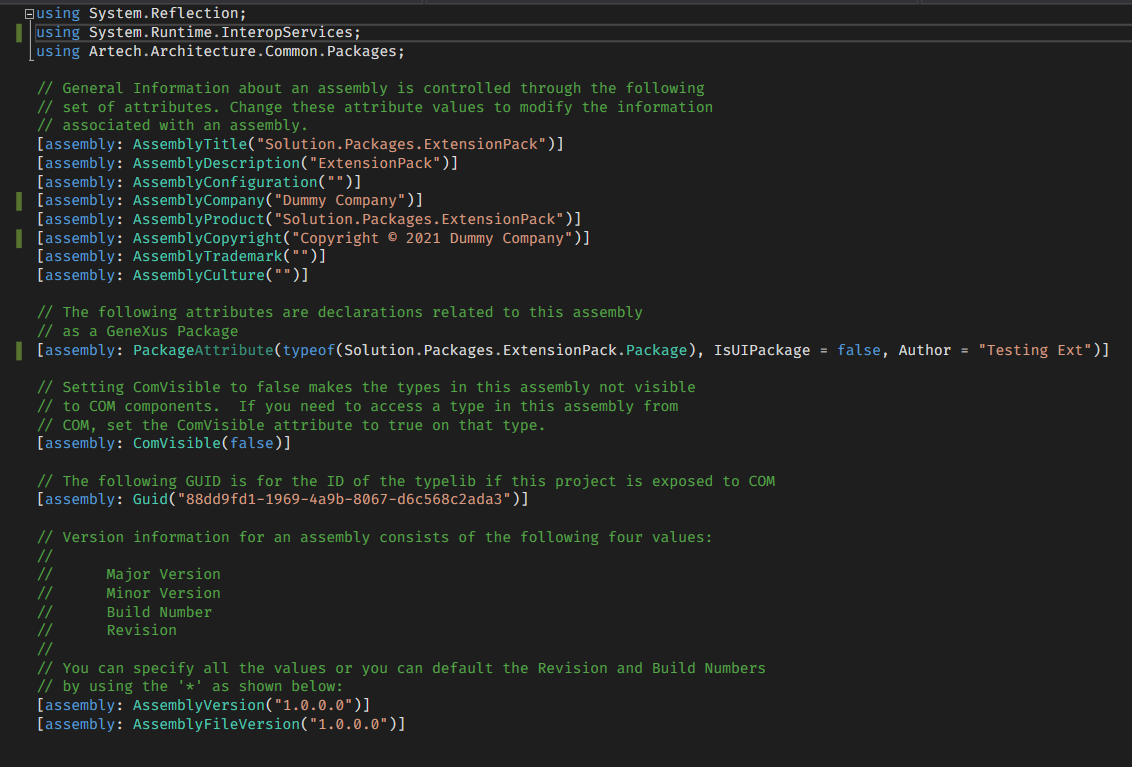
Task: Click the AssemblyTrademark attribute
Action: point(207,256)
